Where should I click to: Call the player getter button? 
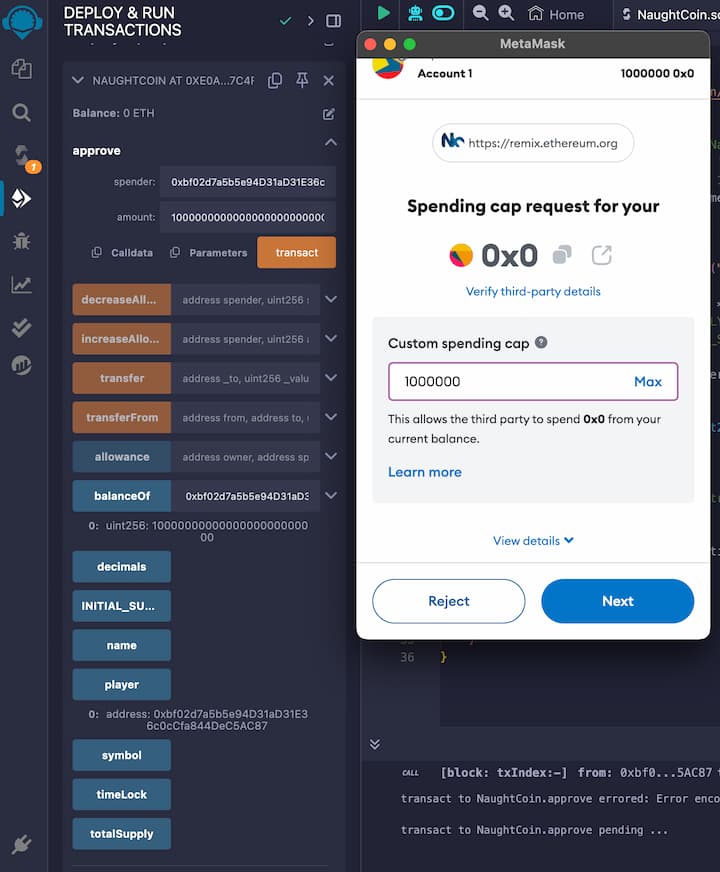tap(122, 685)
